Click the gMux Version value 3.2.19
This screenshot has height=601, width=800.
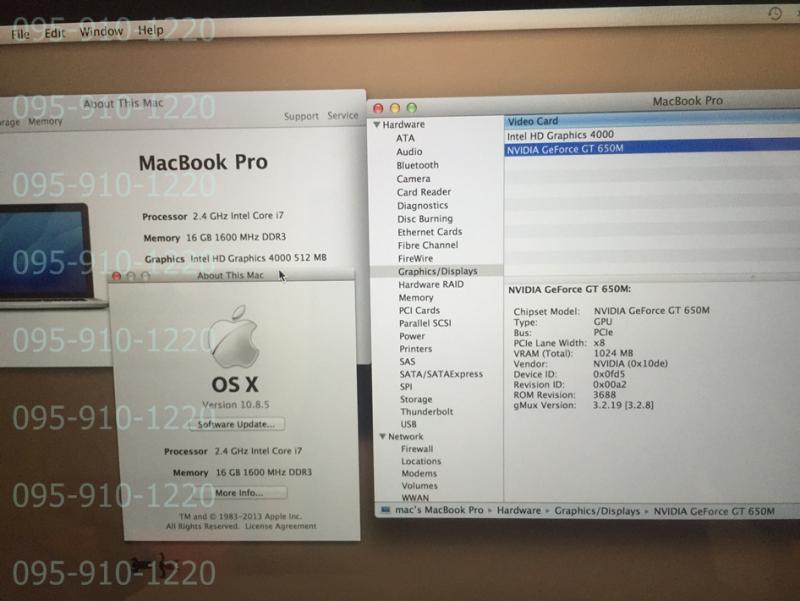pos(623,405)
